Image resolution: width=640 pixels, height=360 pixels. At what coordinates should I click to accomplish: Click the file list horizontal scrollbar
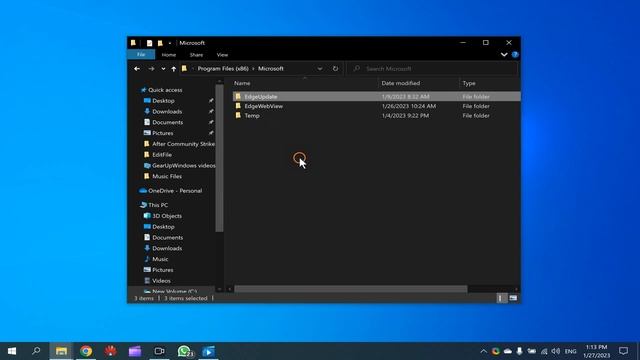point(350,289)
